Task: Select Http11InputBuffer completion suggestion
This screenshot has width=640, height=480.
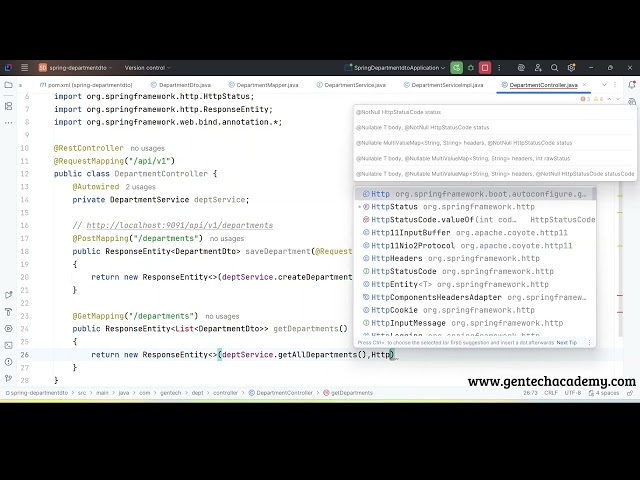Action: (475, 233)
